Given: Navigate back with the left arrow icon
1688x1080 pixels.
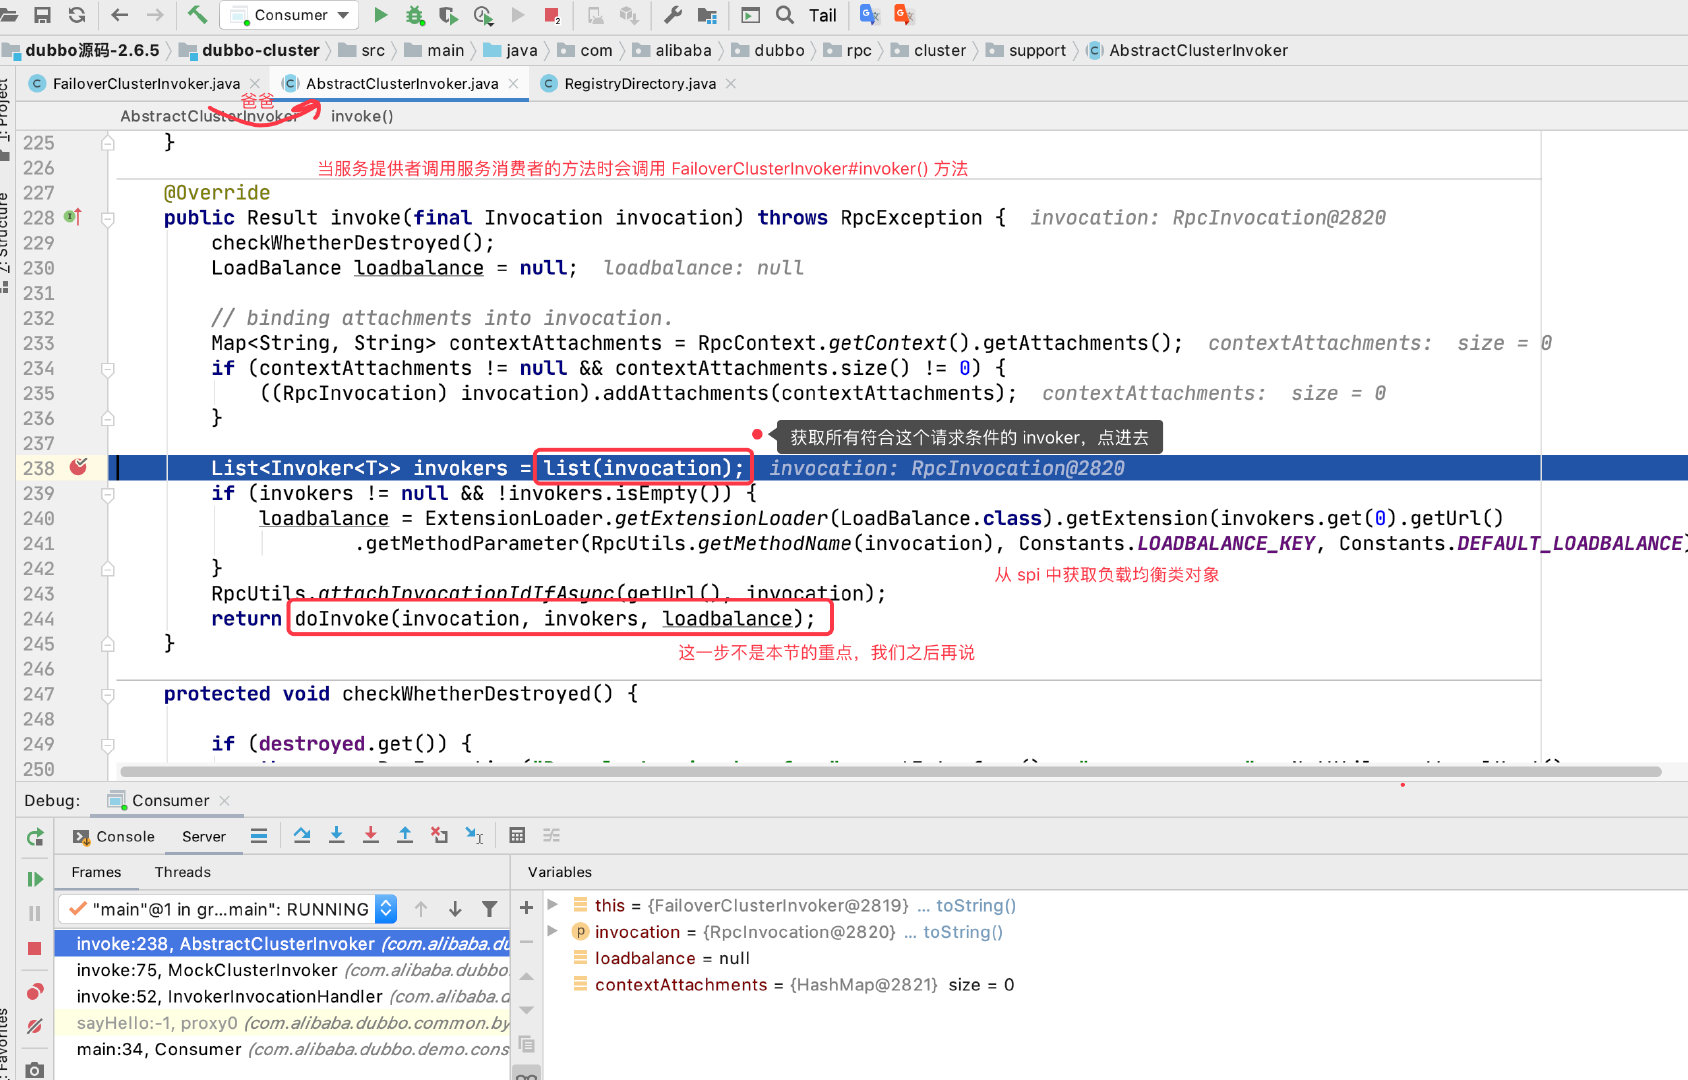Looking at the screenshot, I should point(120,15).
